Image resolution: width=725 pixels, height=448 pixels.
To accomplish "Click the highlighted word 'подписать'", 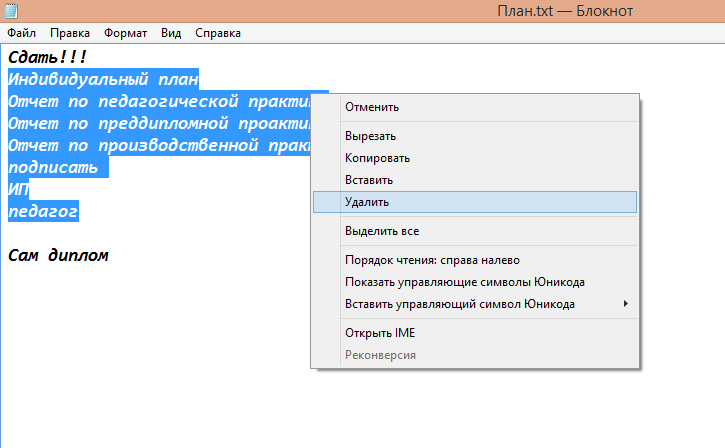I will pyautogui.click(x=53, y=167).
